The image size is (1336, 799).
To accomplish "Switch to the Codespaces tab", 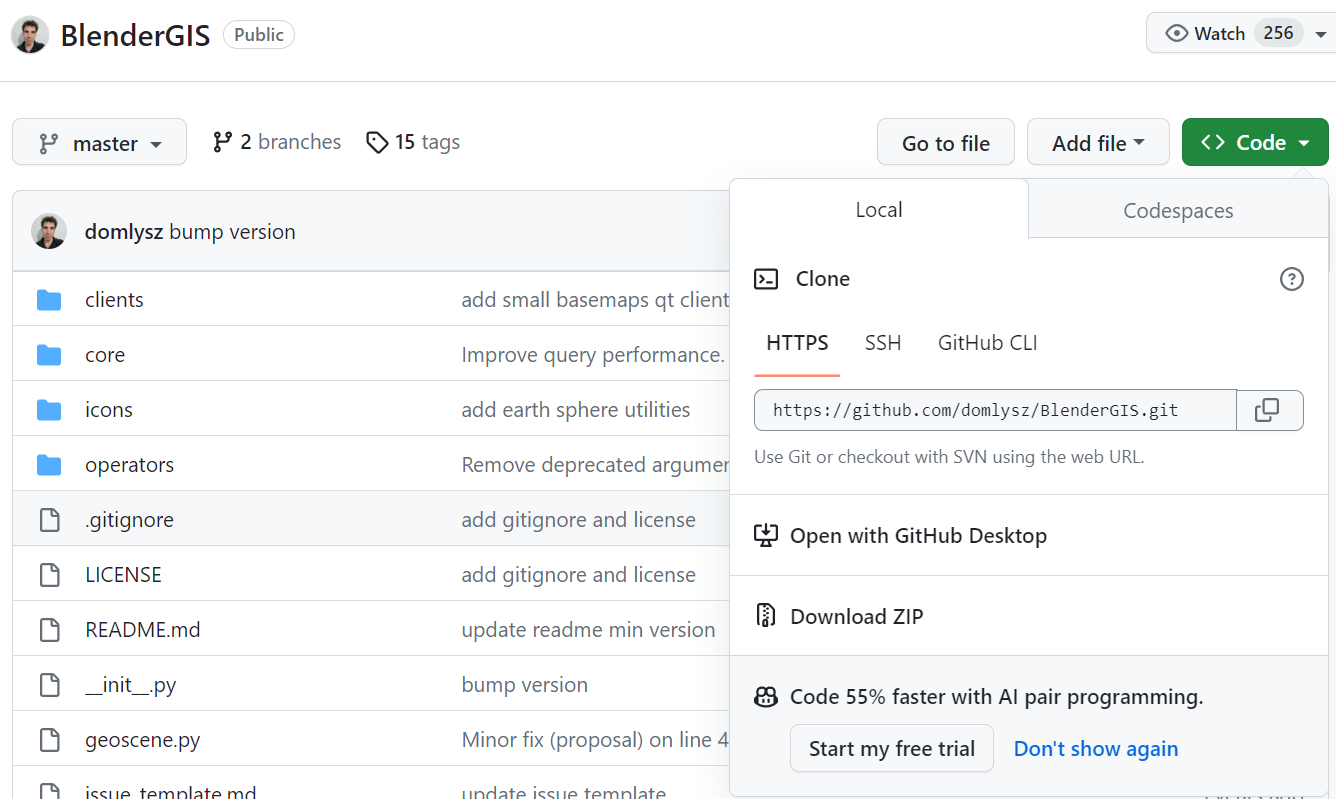I will pos(1178,210).
